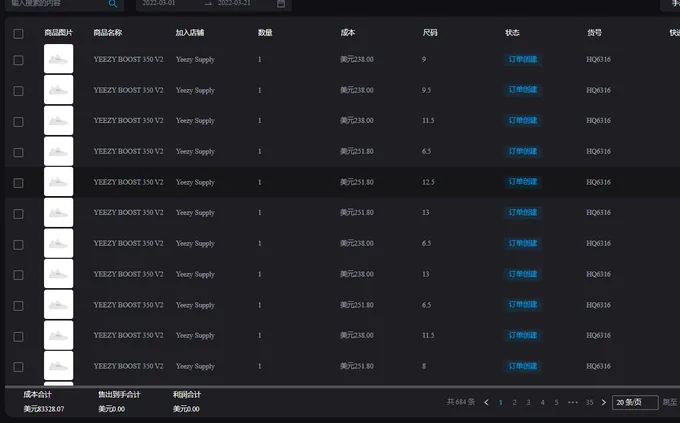This screenshot has height=423, width=680.
Task: Click the 加入店铺 column header
Action: pos(190,33)
